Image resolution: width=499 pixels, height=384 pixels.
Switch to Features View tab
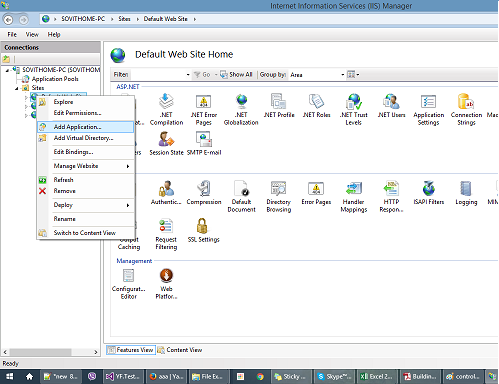pos(131,350)
